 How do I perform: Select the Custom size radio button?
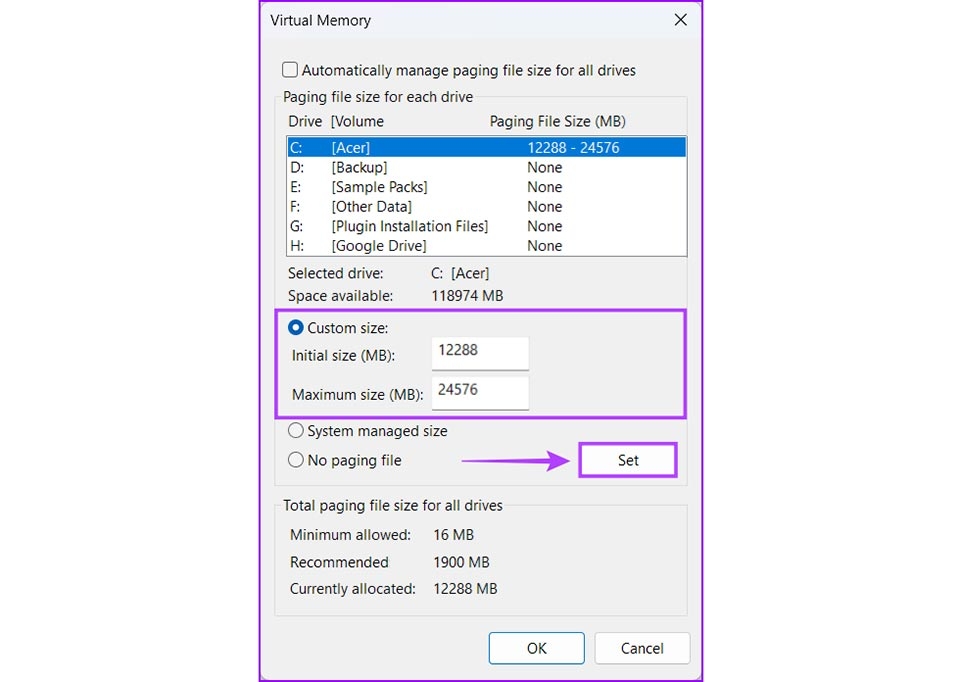coord(296,327)
